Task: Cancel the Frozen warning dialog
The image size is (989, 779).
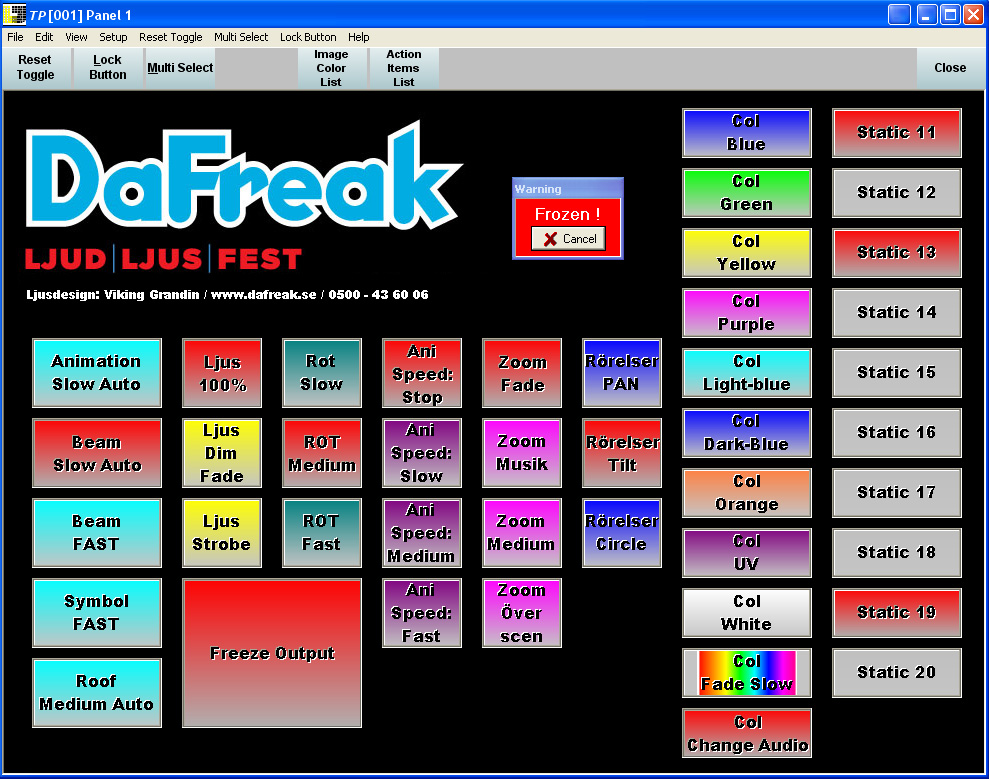Action: (568, 239)
